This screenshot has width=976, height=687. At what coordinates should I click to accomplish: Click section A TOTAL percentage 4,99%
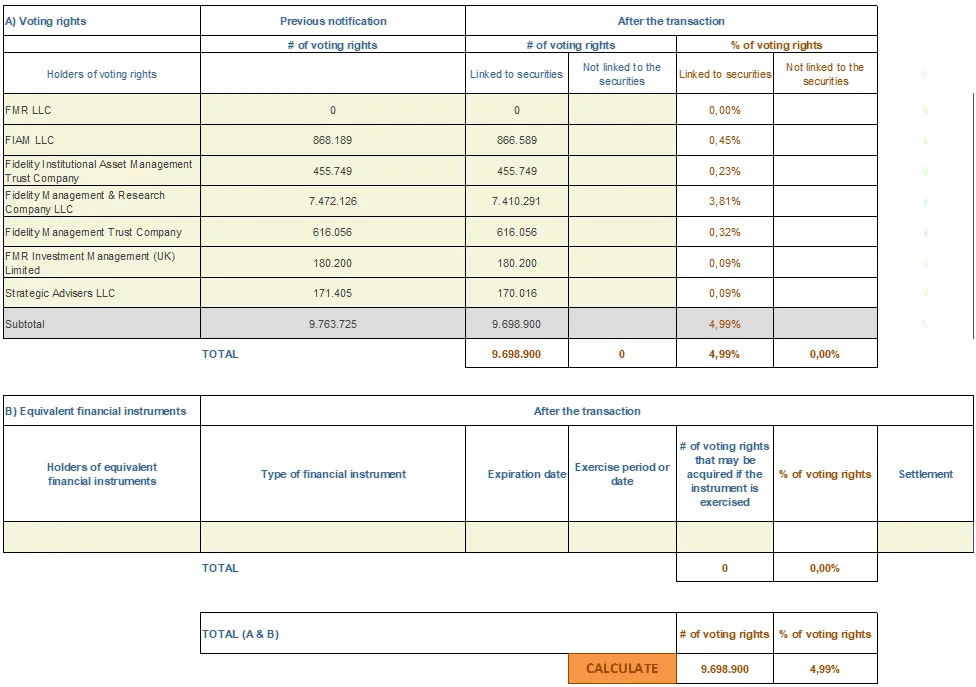tap(725, 353)
